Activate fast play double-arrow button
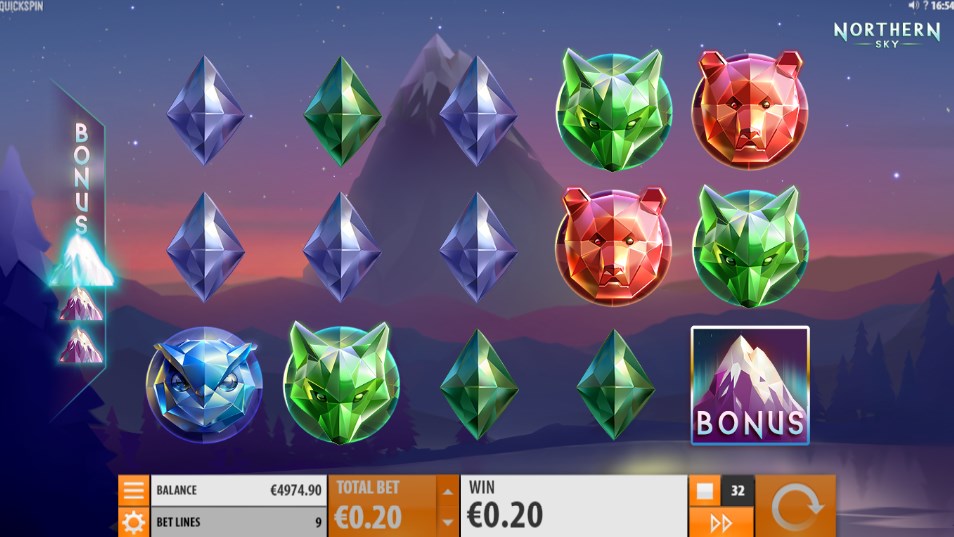This screenshot has height=537, width=954. 721,522
